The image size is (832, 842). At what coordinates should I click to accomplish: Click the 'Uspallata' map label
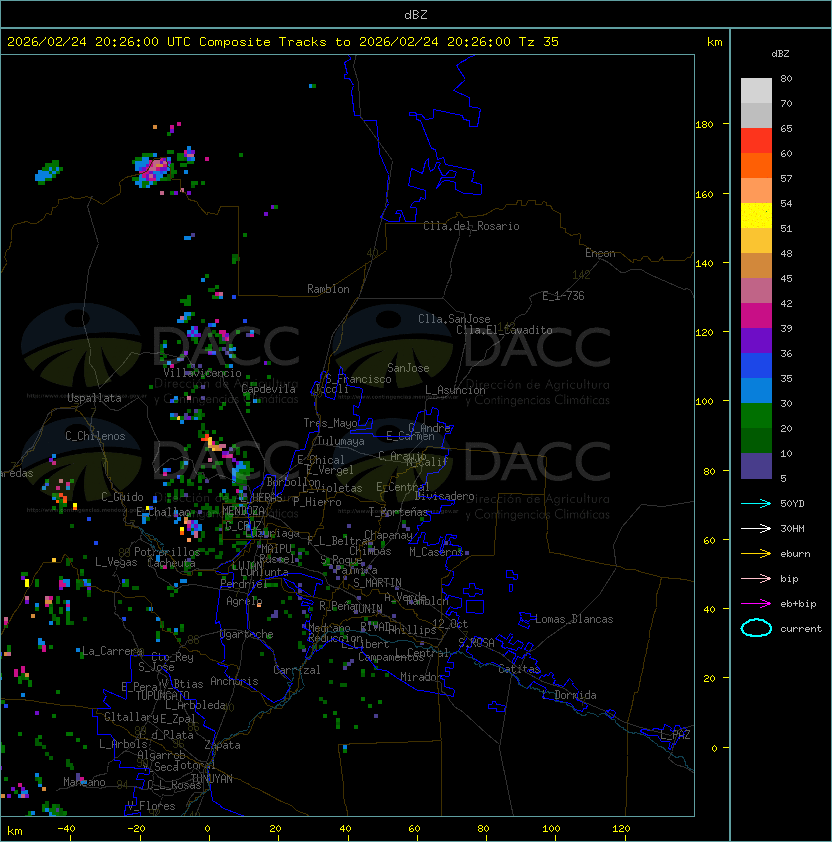94,398
